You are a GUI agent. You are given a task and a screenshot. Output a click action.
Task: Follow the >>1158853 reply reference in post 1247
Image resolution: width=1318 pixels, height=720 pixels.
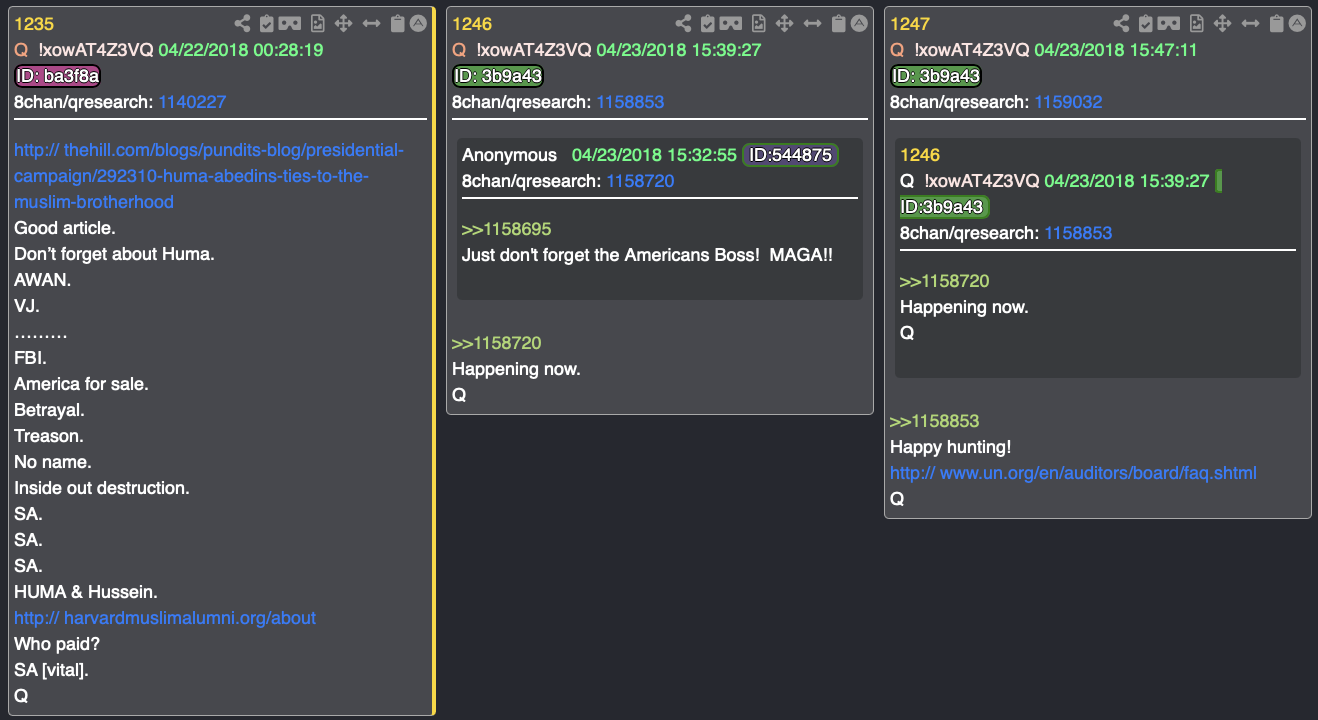click(x=935, y=421)
